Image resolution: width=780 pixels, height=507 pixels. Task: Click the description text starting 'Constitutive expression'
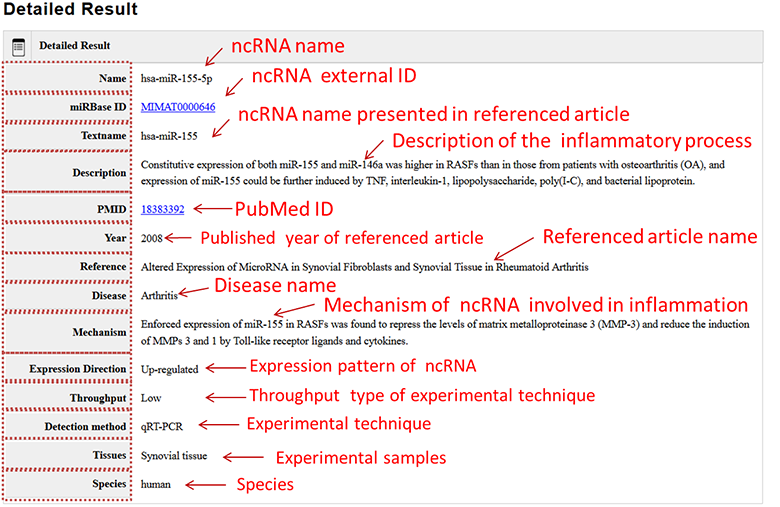[433, 173]
